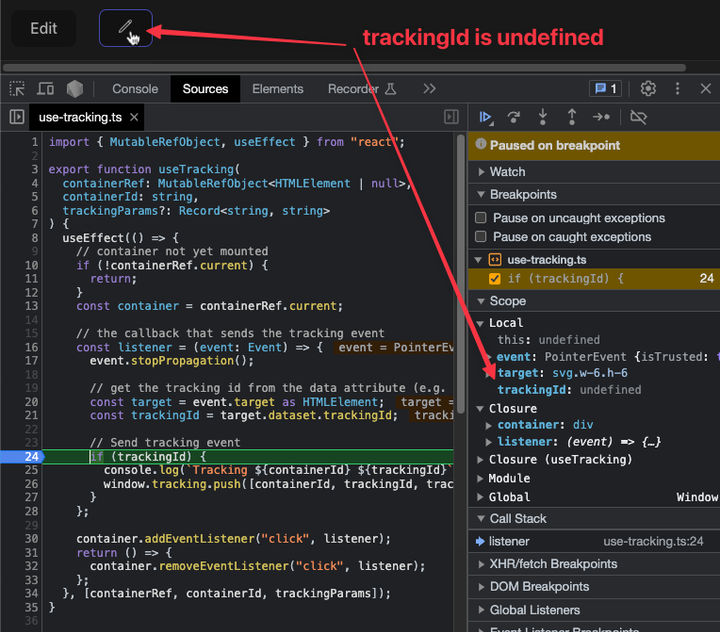720x632 pixels.
Task: Enable Pause on uncaught exceptions
Action: [481, 218]
